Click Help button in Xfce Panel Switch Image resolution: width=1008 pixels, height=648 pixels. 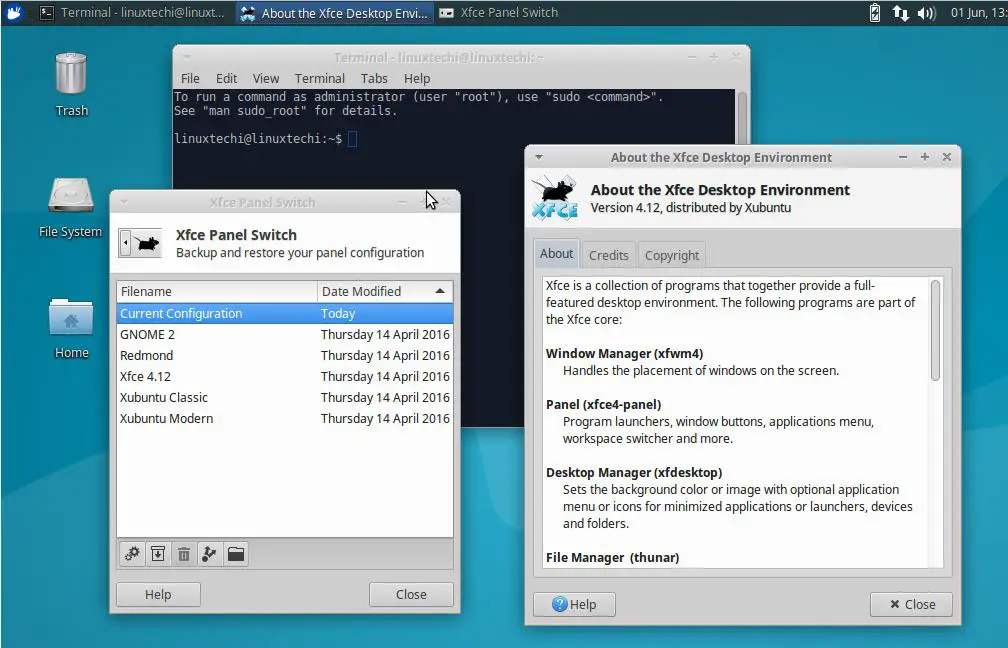tap(158, 595)
